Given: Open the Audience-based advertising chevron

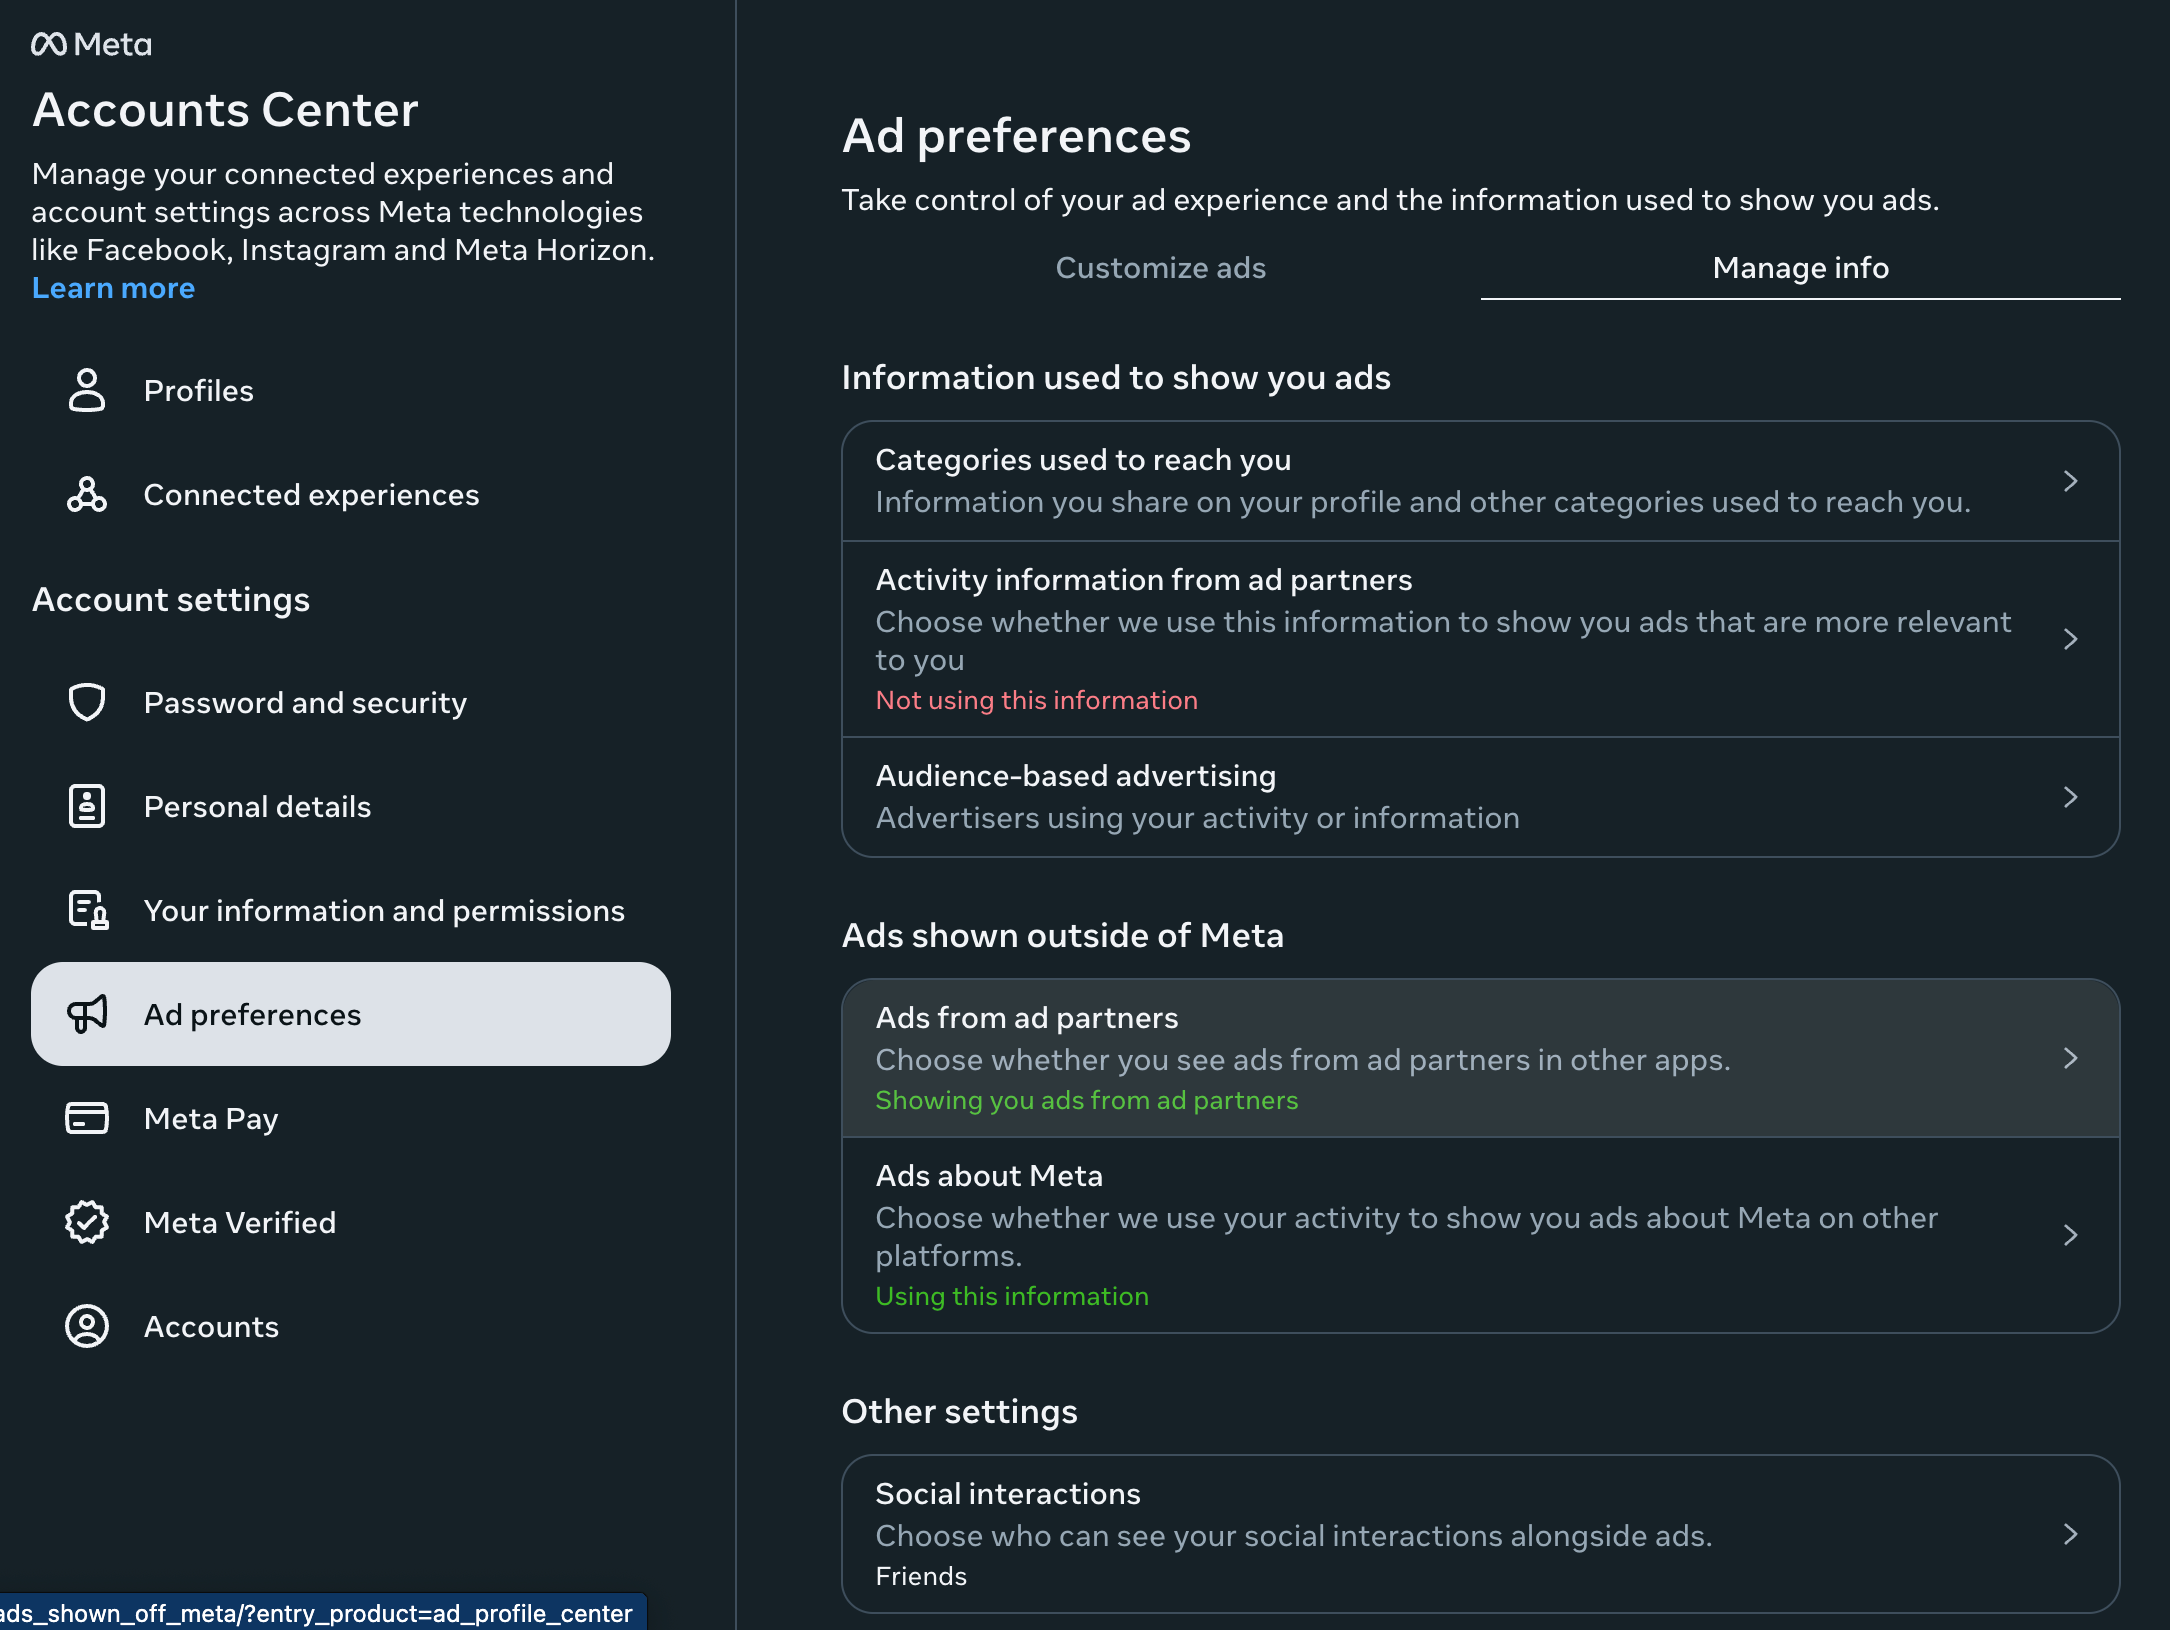Looking at the screenshot, I should point(2070,797).
